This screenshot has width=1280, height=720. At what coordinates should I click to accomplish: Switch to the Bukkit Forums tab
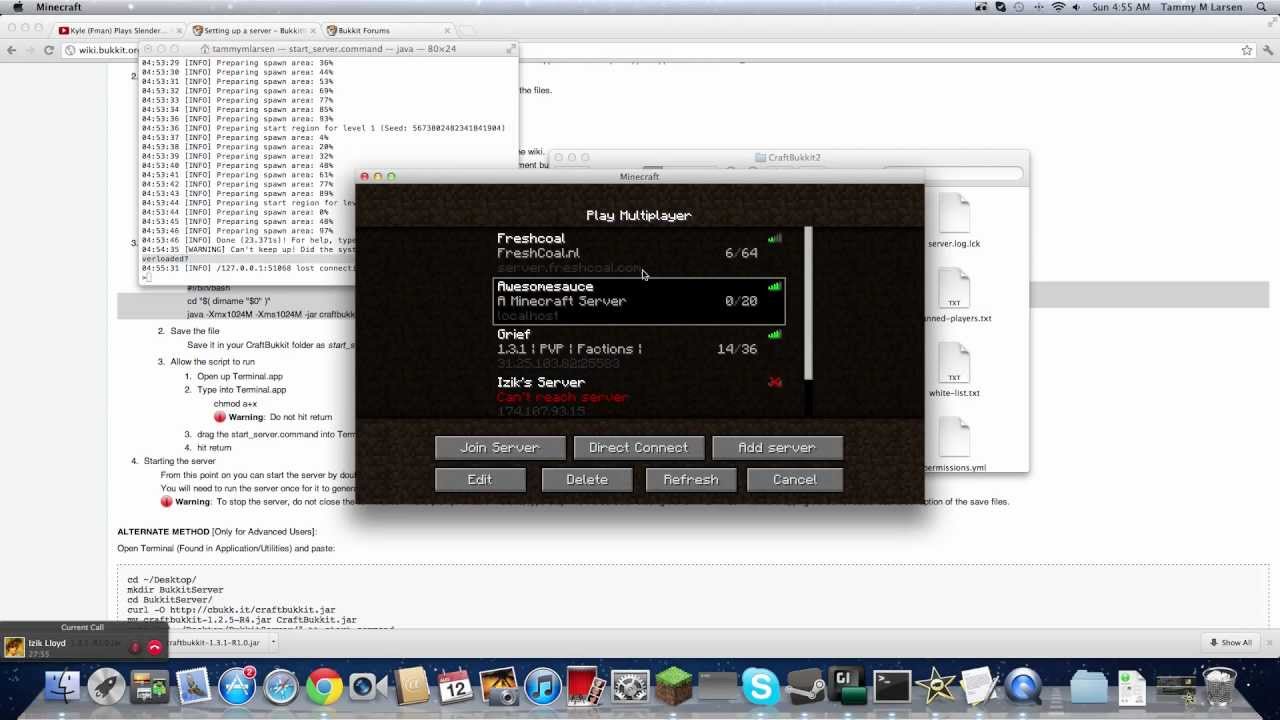(388, 31)
